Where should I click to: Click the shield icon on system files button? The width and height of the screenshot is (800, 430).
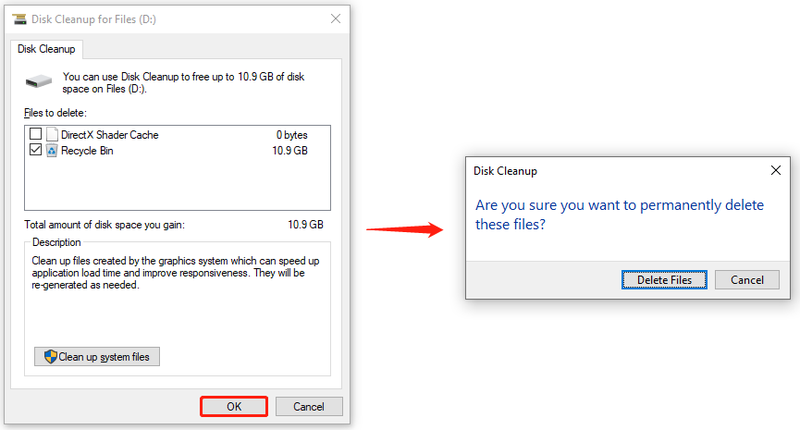[50, 357]
